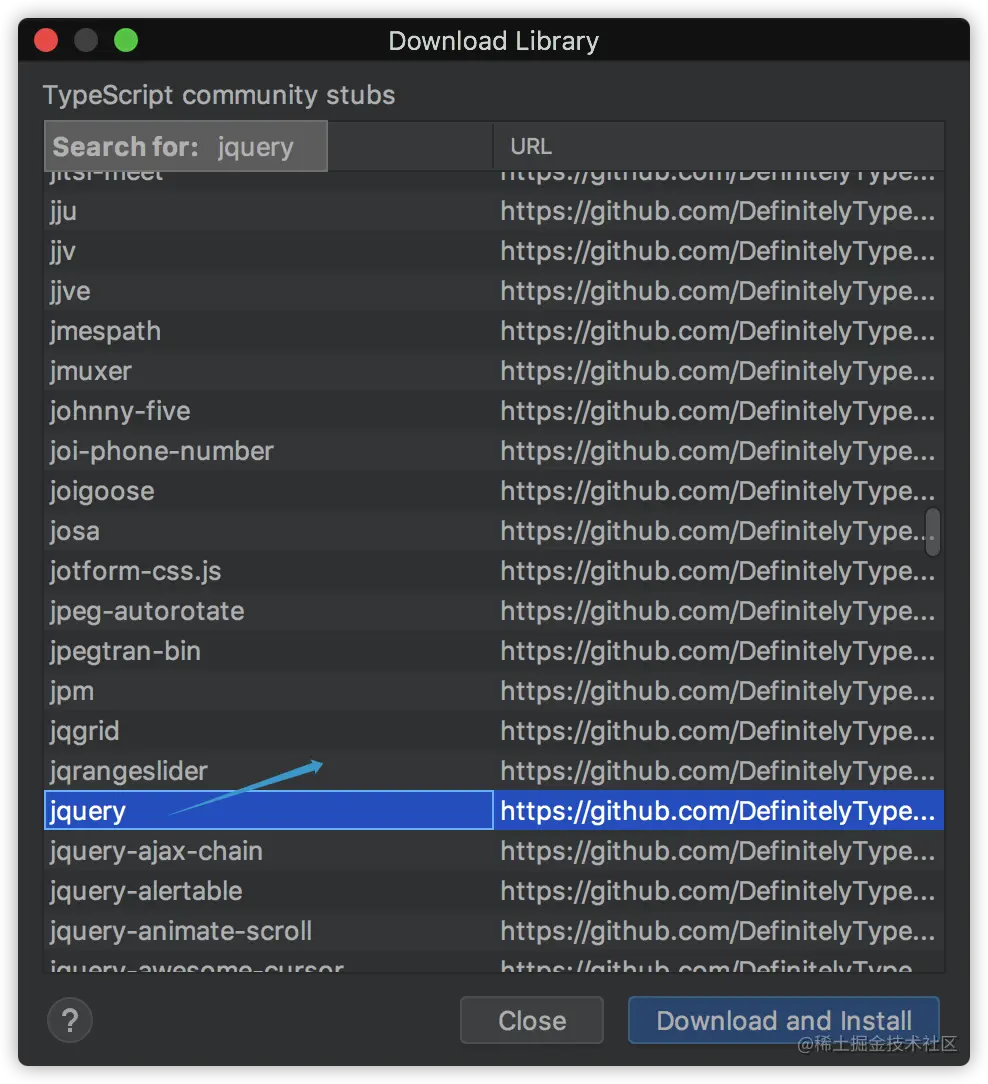Select the jjv library row
Screen dimensions: 988x1084
(494, 251)
